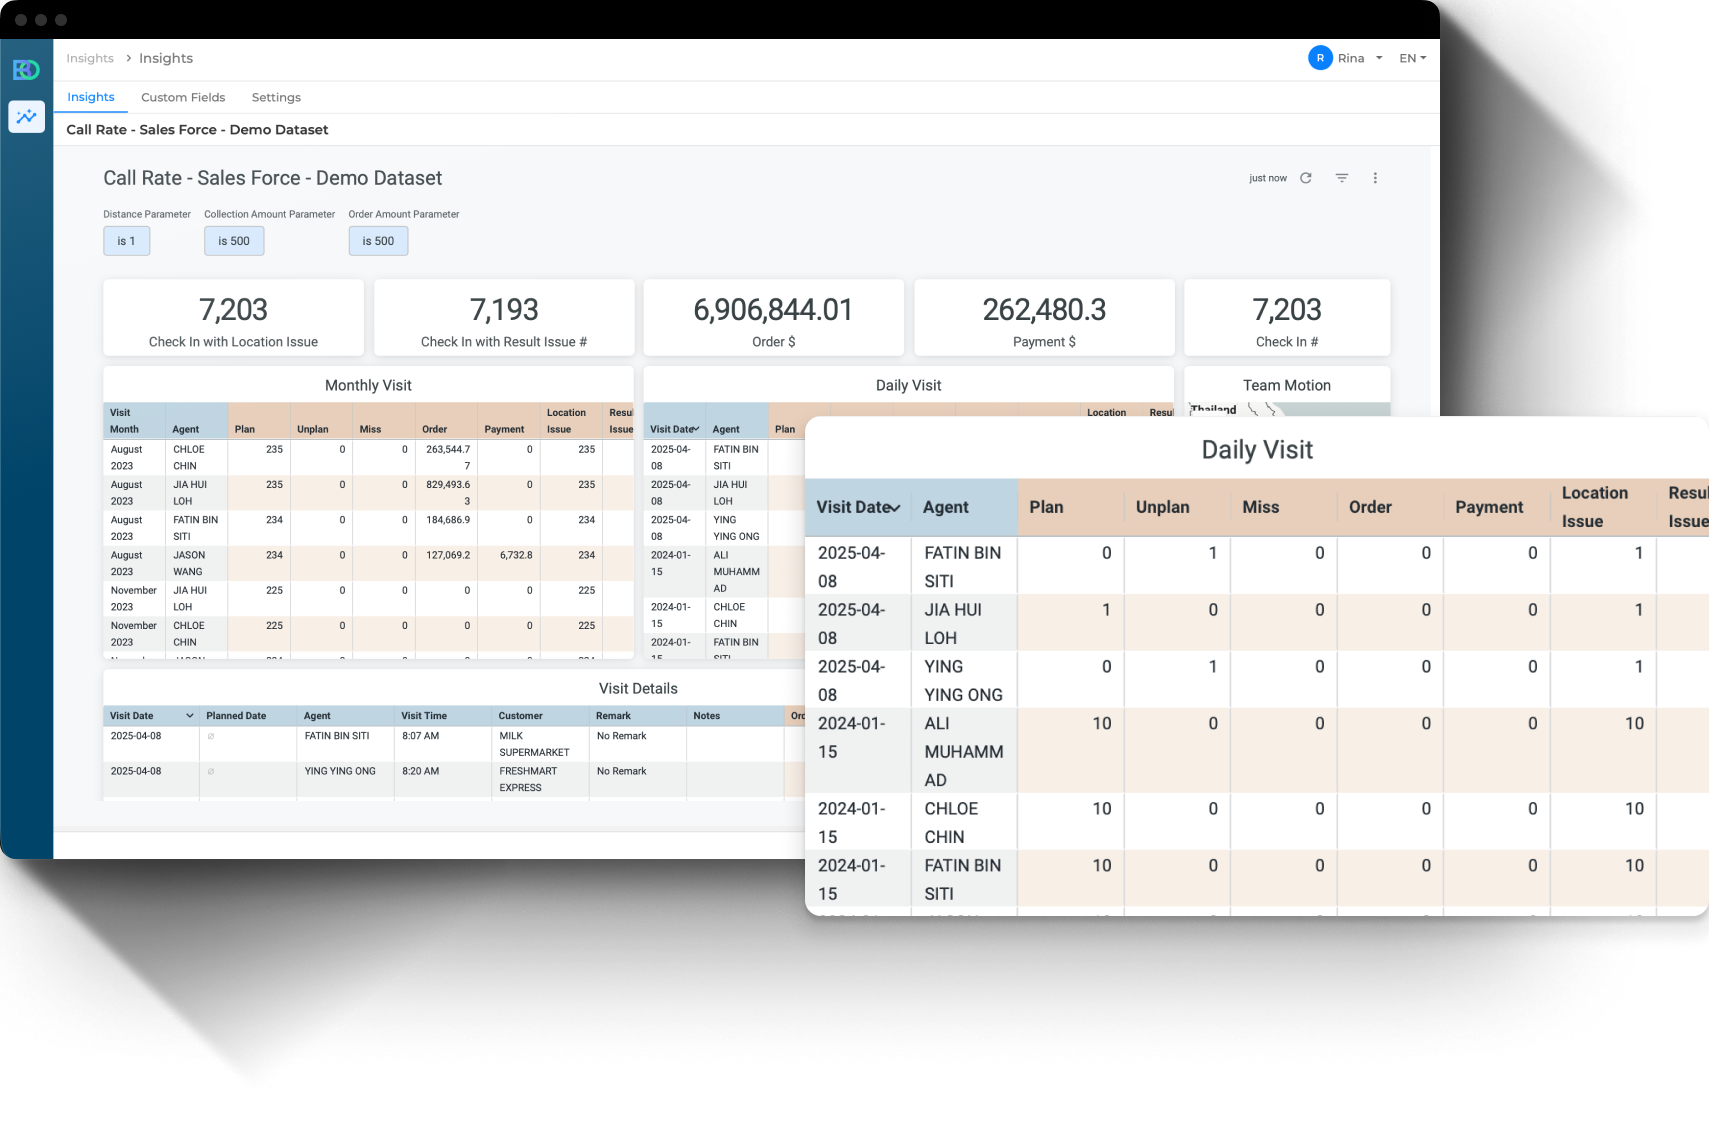Click the Order $ total card
This screenshot has height=1128, width=1709.
pos(773,317)
